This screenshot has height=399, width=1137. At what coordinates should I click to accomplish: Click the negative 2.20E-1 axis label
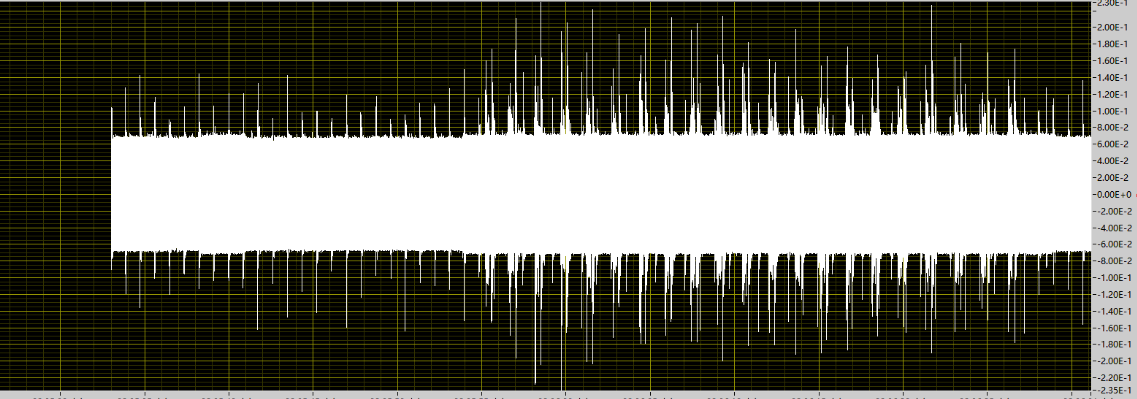coord(1115,378)
